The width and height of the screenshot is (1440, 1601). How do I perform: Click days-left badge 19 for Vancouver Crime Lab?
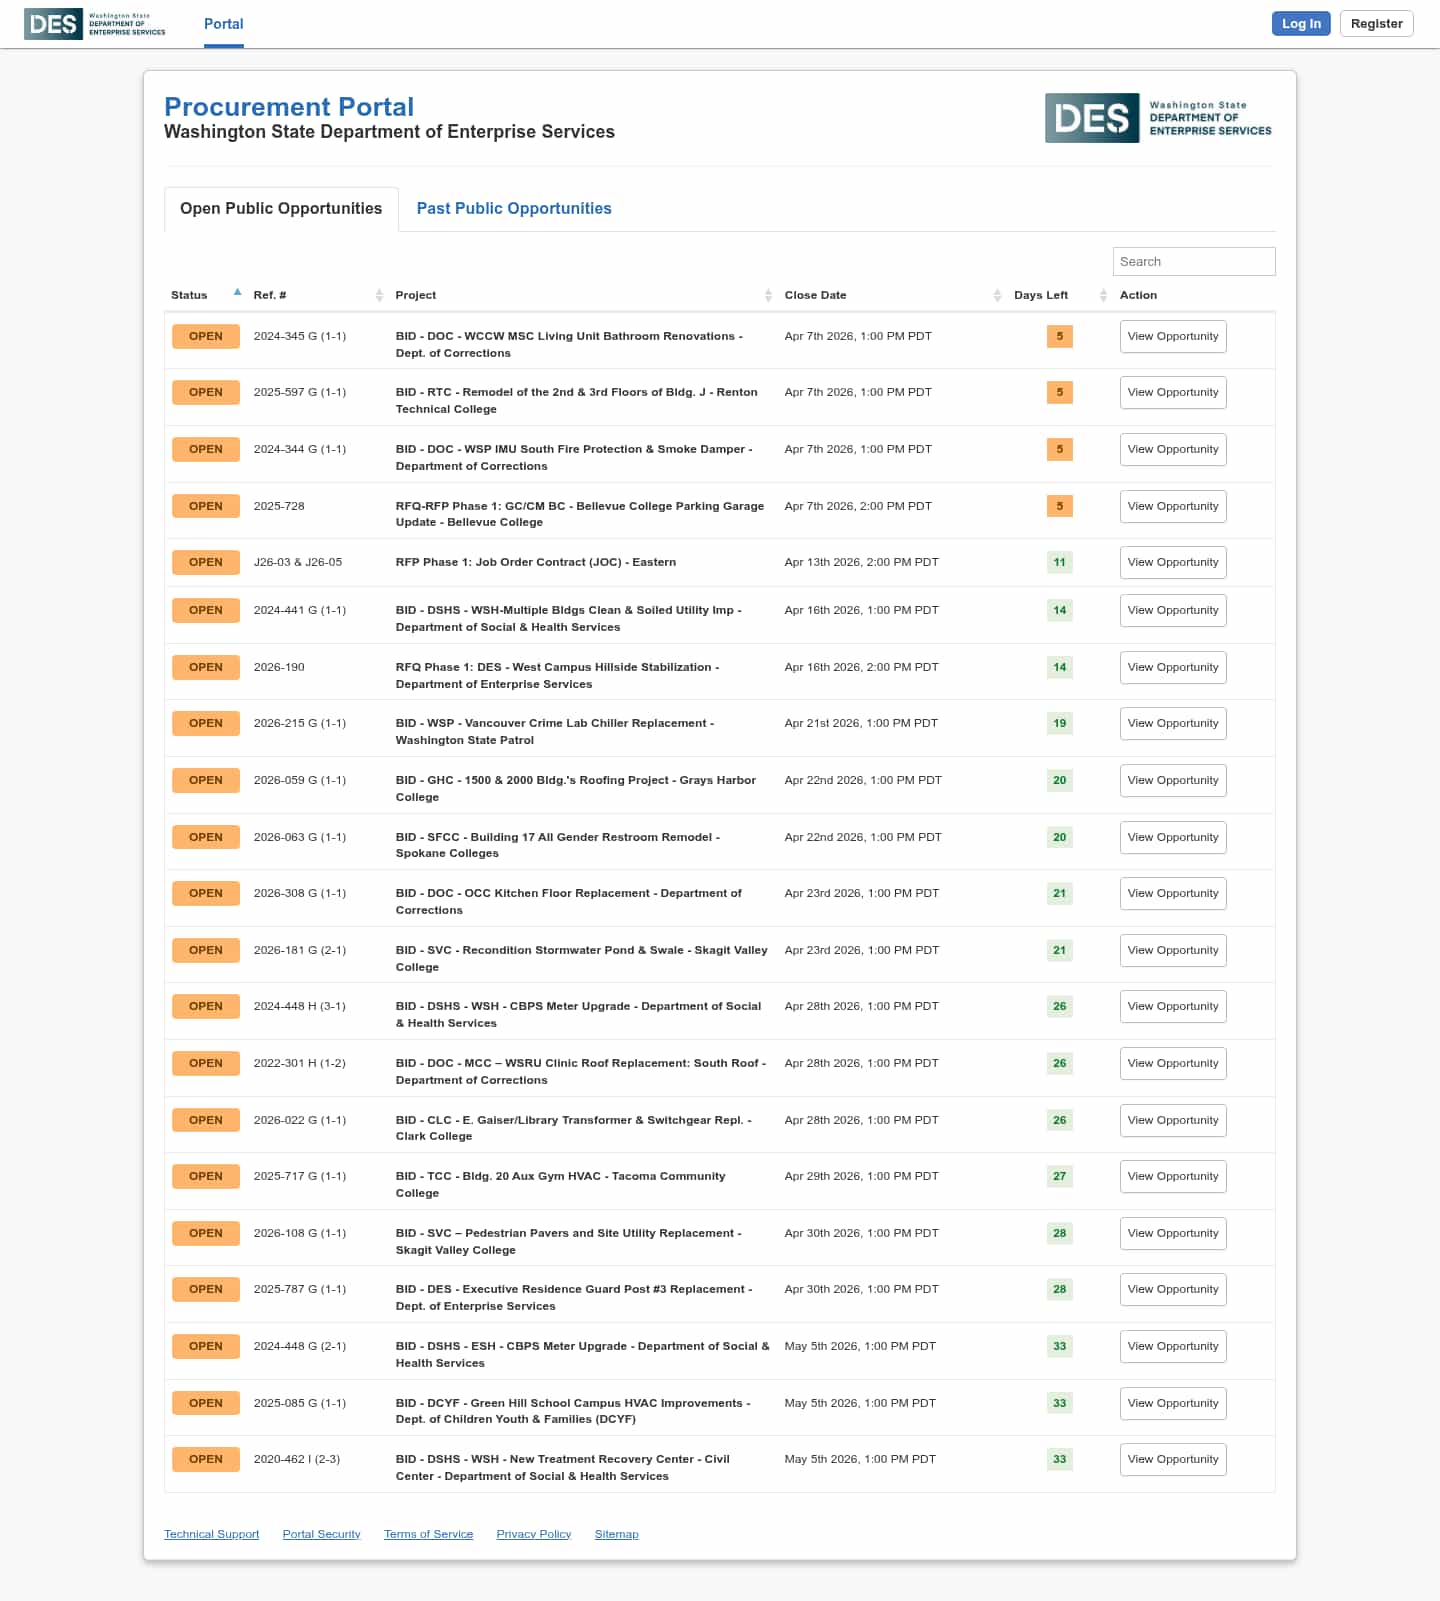pyautogui.click(x=1060, y=723)
